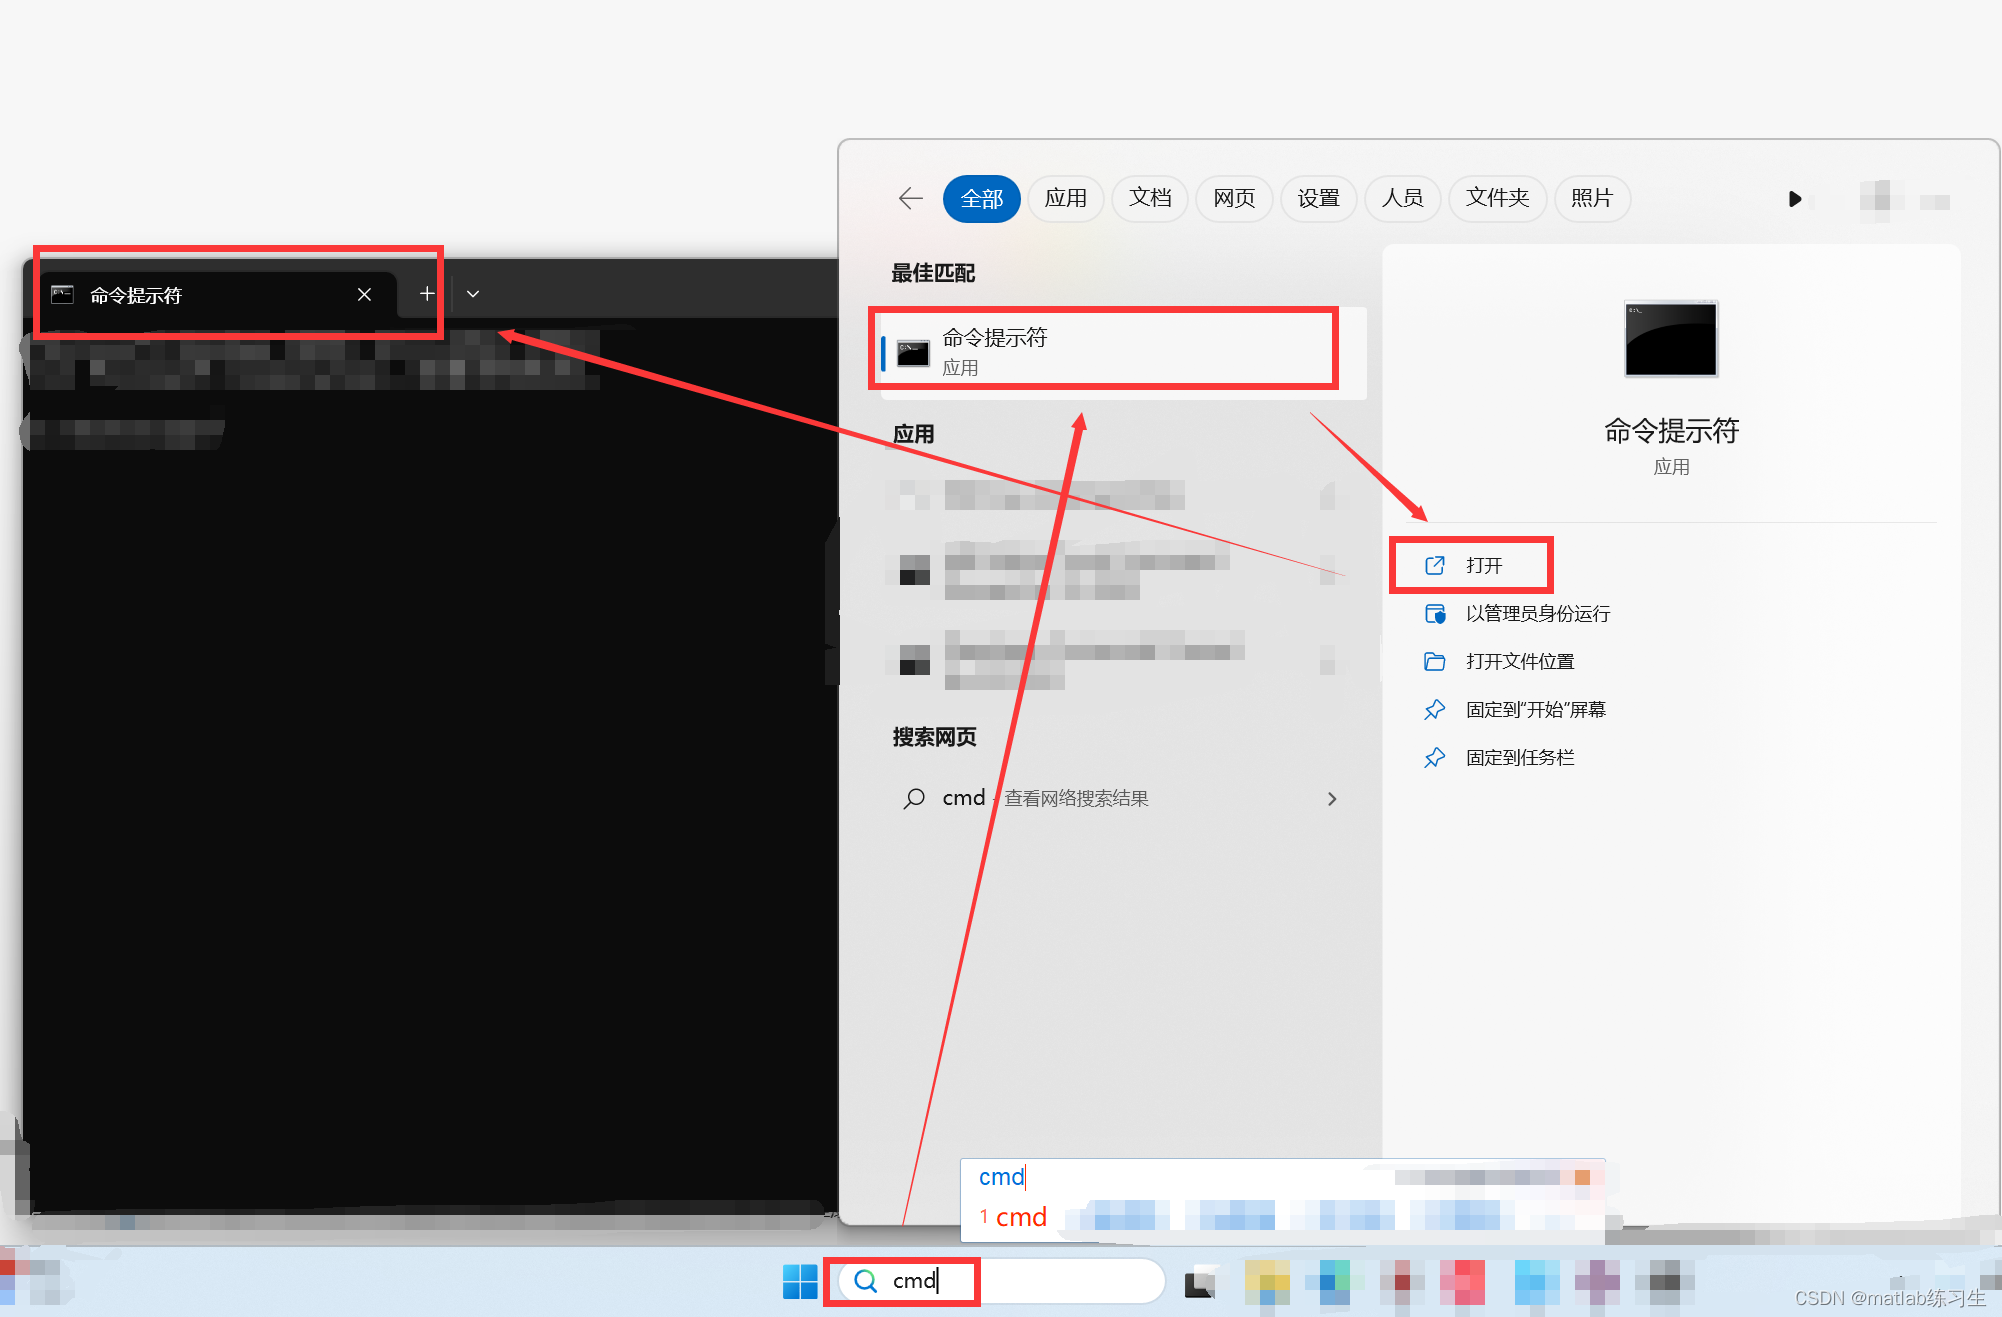This screenshot has height=1317, width=2002.
Task: Open new terminal tab with plus button
Action: click(427, 294)
